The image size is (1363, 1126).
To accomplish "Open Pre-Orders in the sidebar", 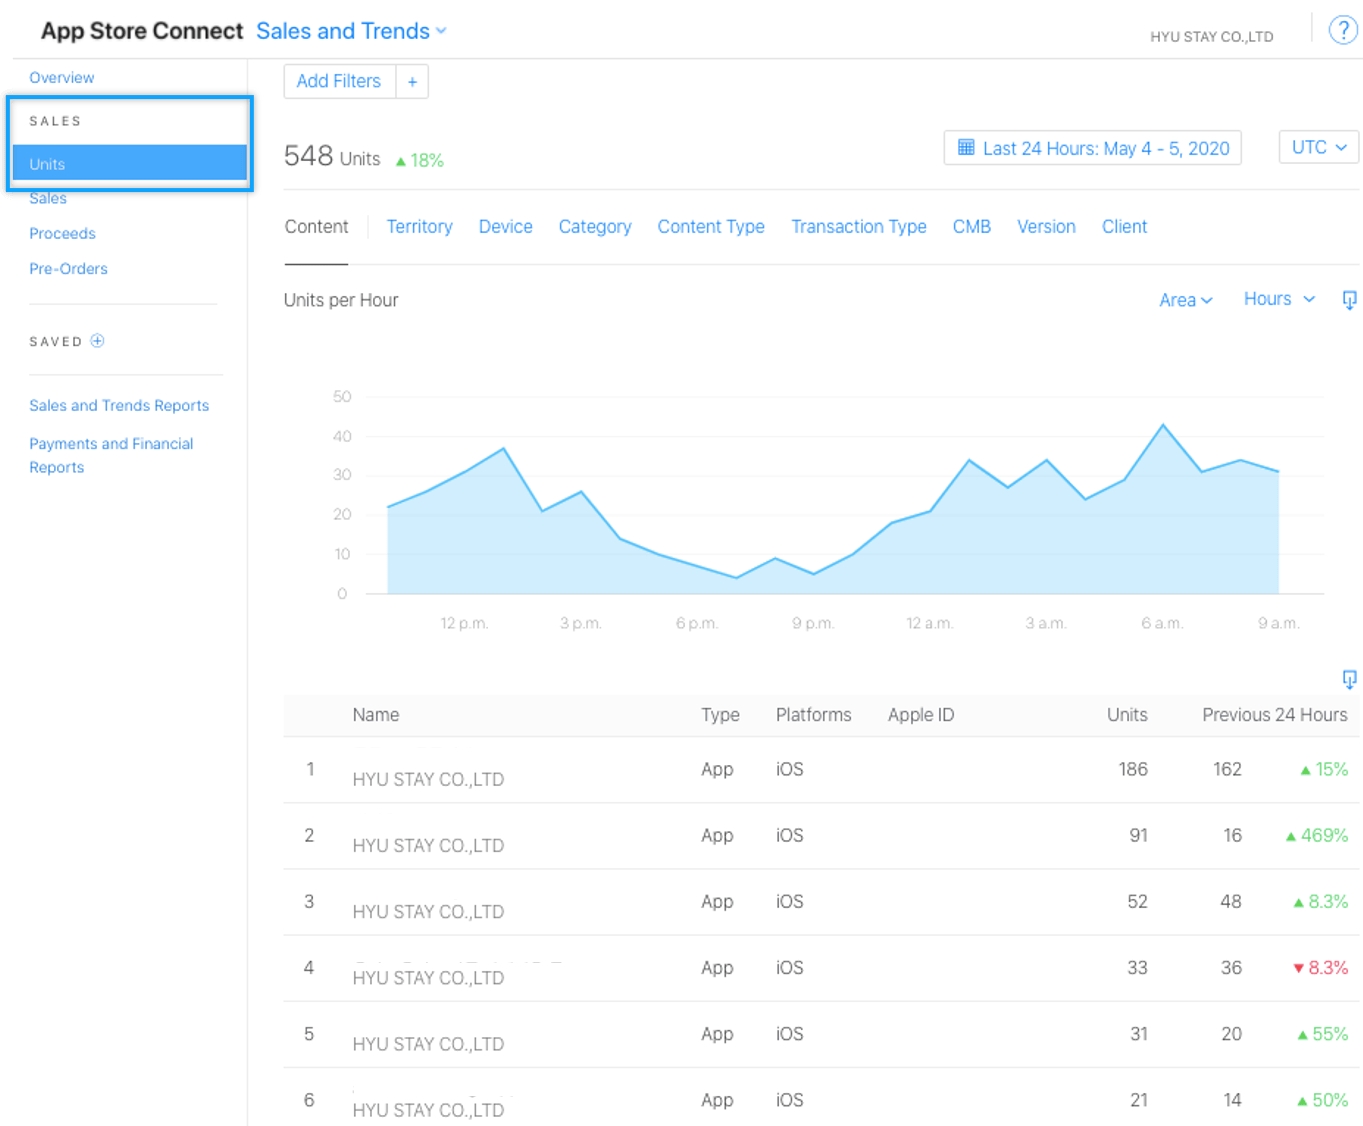I will point(68,269).
